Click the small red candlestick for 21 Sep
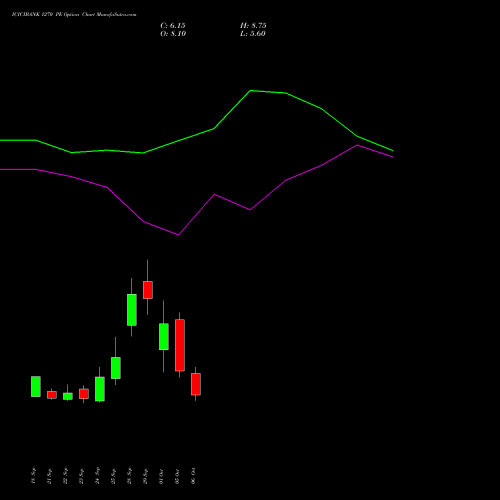The width and height of the screenshot is (500, 500). (52, 395)
